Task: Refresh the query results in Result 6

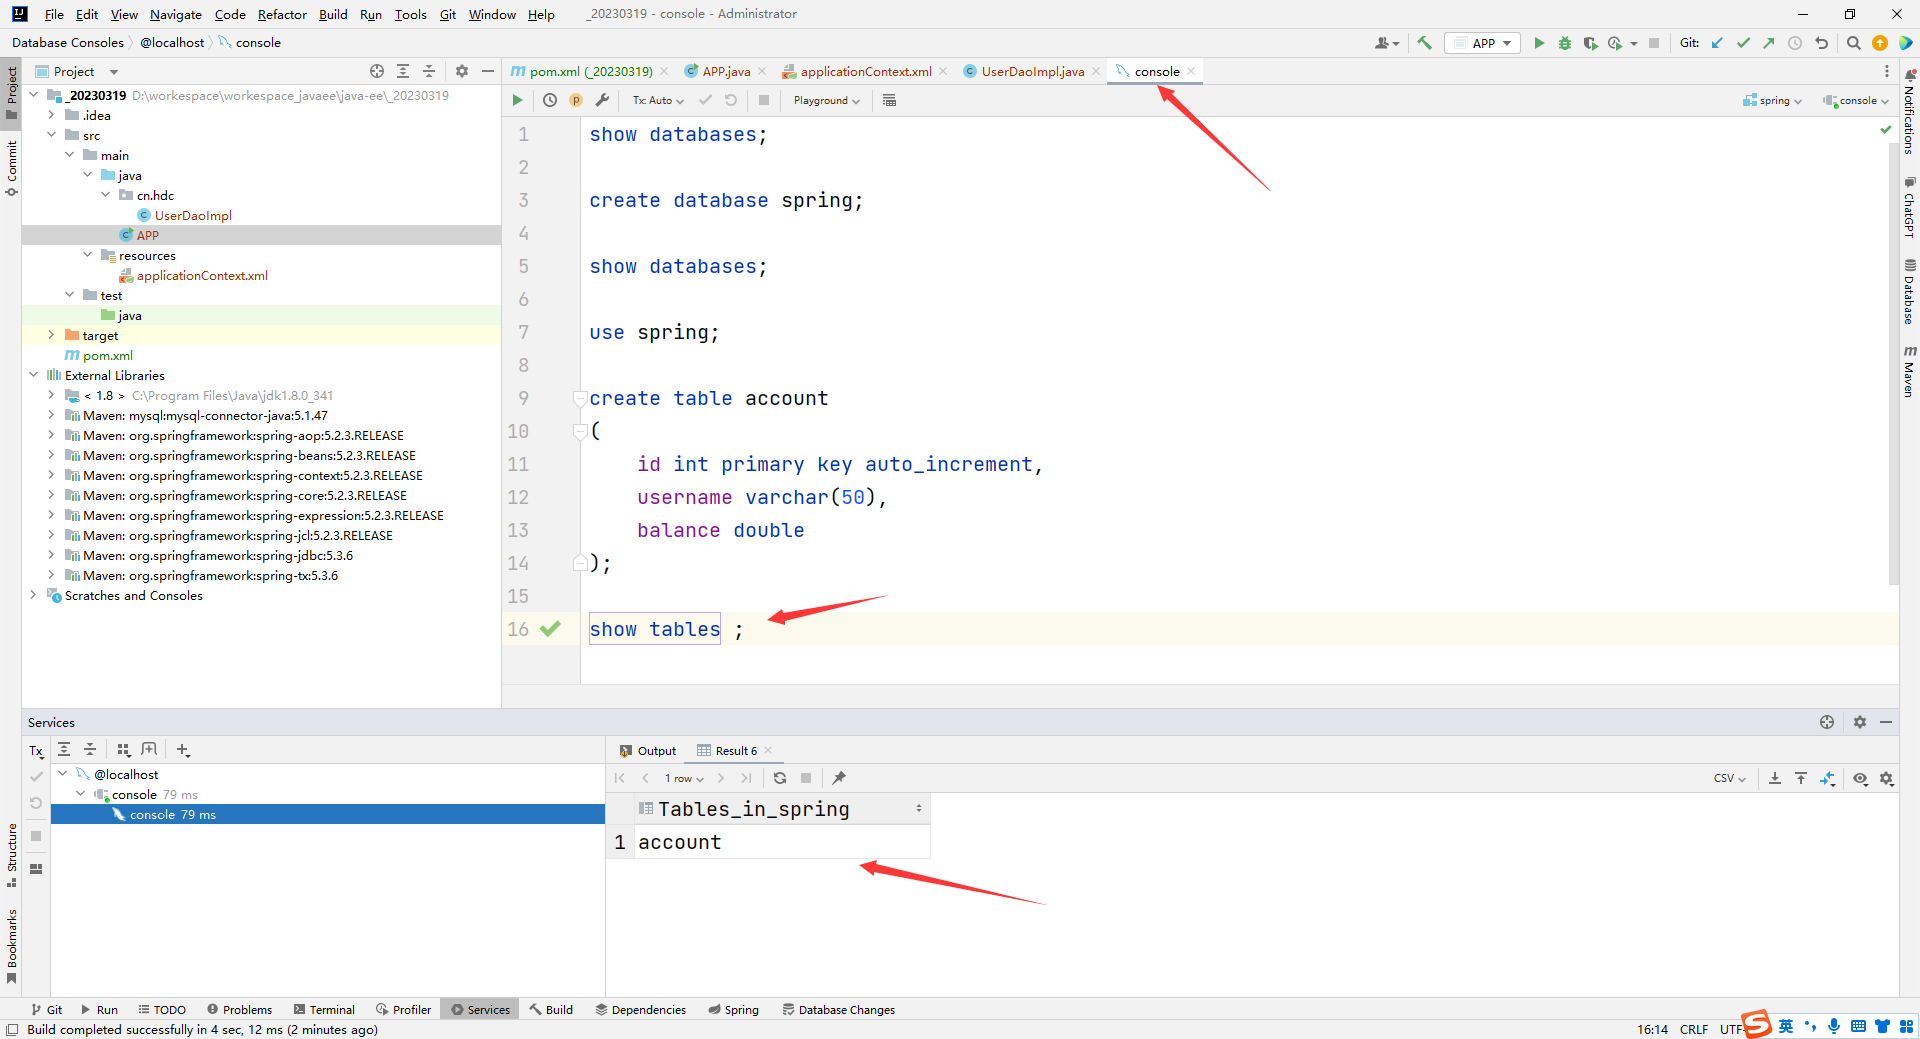Action: click(780, 778)
